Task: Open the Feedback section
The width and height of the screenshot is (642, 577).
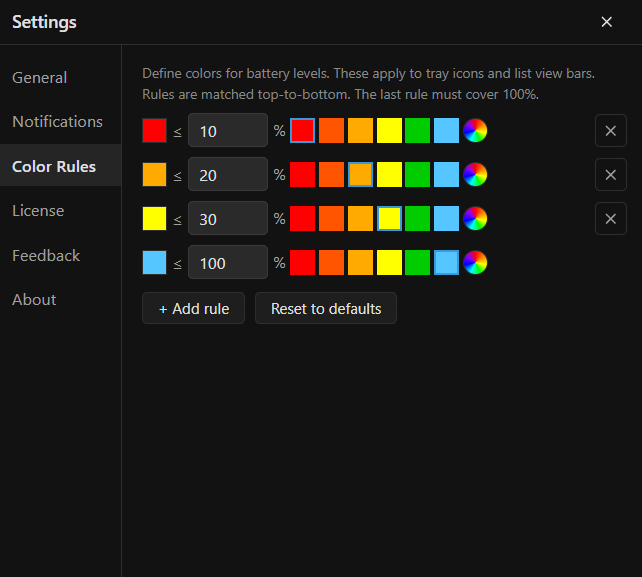Action: [61, 256]
